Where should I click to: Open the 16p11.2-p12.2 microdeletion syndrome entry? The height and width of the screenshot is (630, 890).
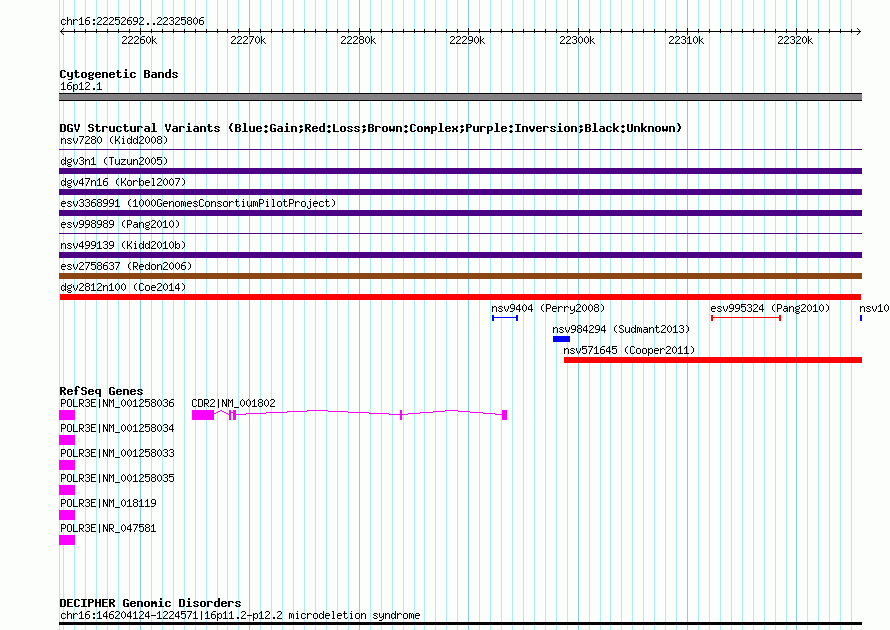point(240,615)
